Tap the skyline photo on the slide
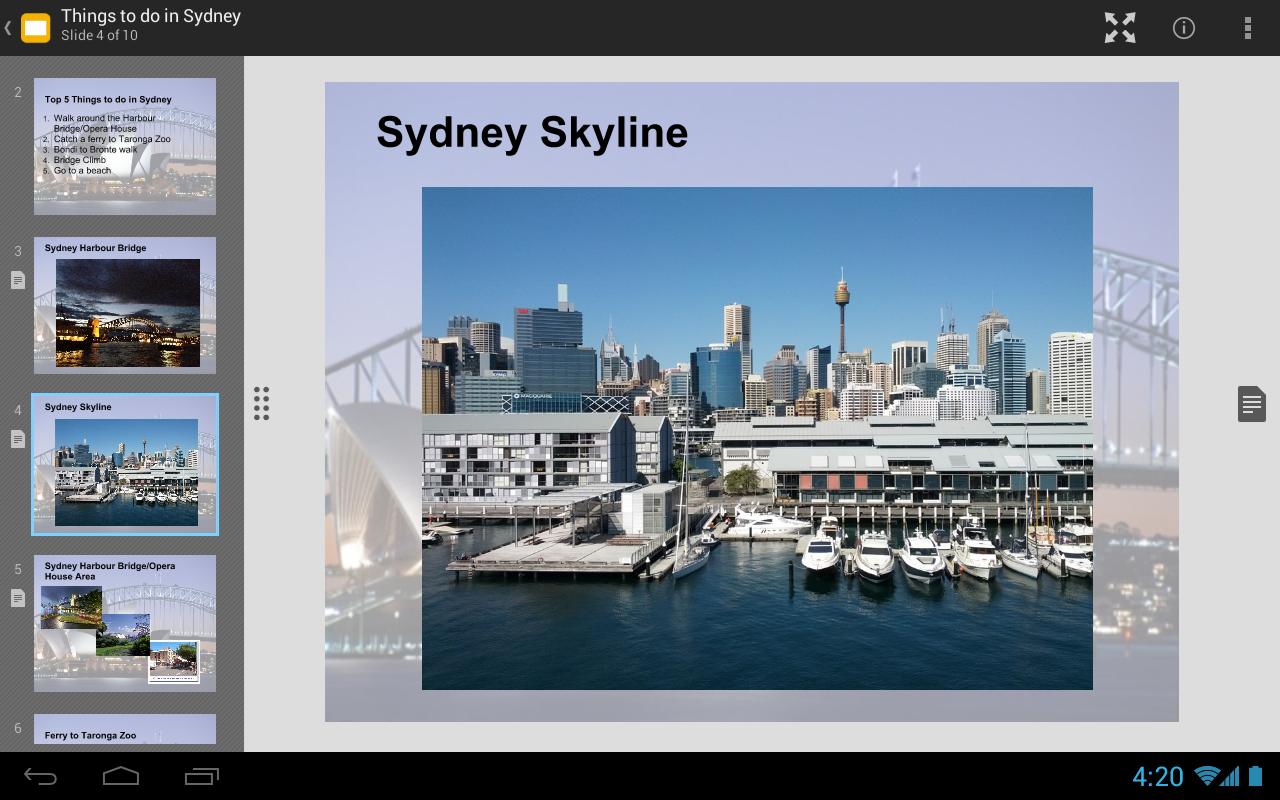 click(x=757, y=438)
